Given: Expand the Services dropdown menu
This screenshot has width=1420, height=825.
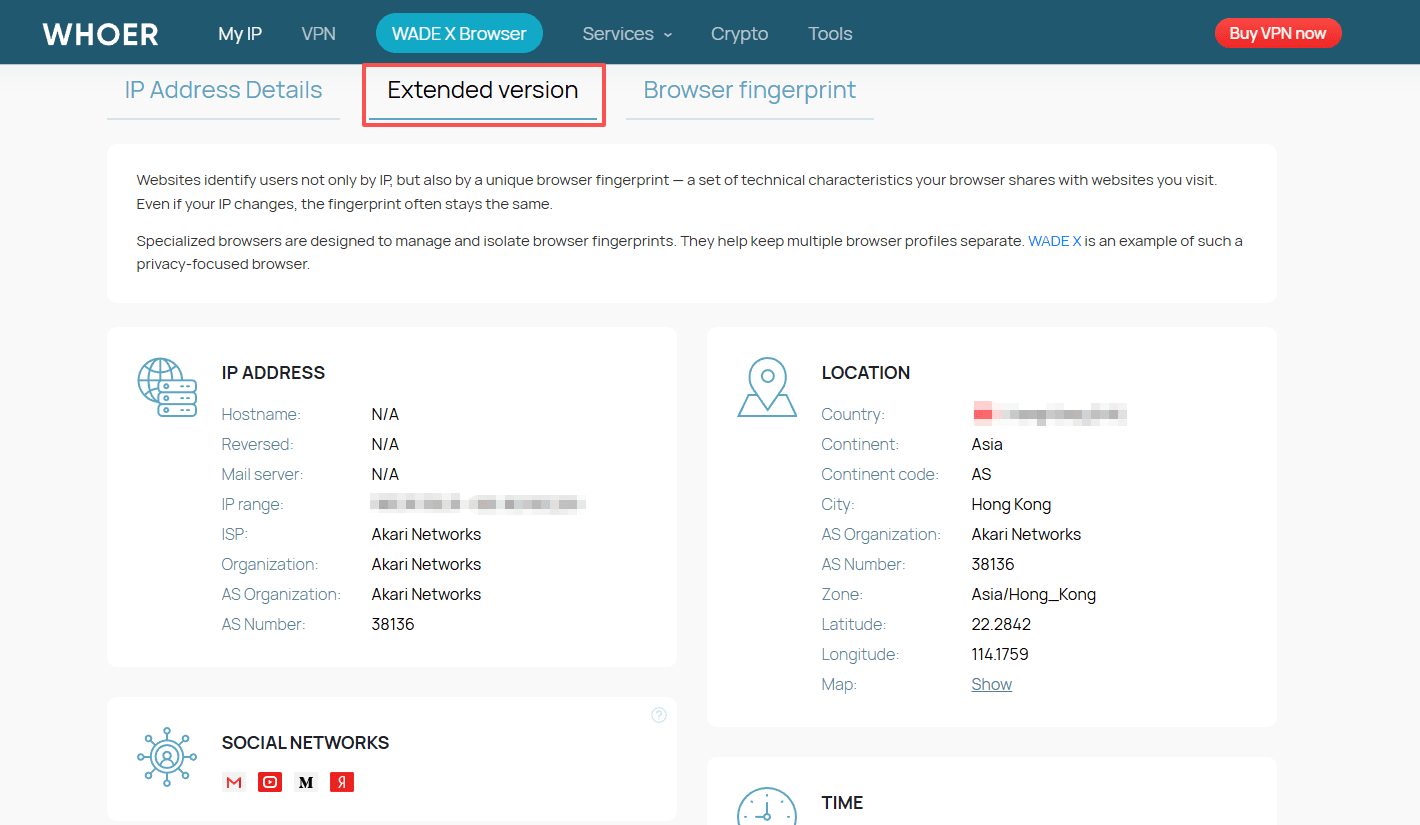Looking at the screenshot, I should click(627, 34).
